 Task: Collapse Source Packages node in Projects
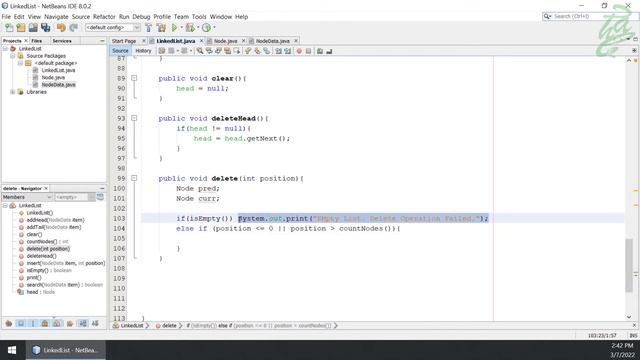(13, 56)
